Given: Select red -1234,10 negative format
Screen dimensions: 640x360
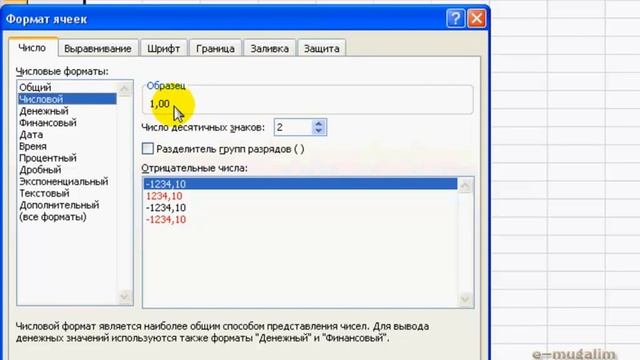Looking at the screenshot, I should pyautogui.click(x=300, y=220).
